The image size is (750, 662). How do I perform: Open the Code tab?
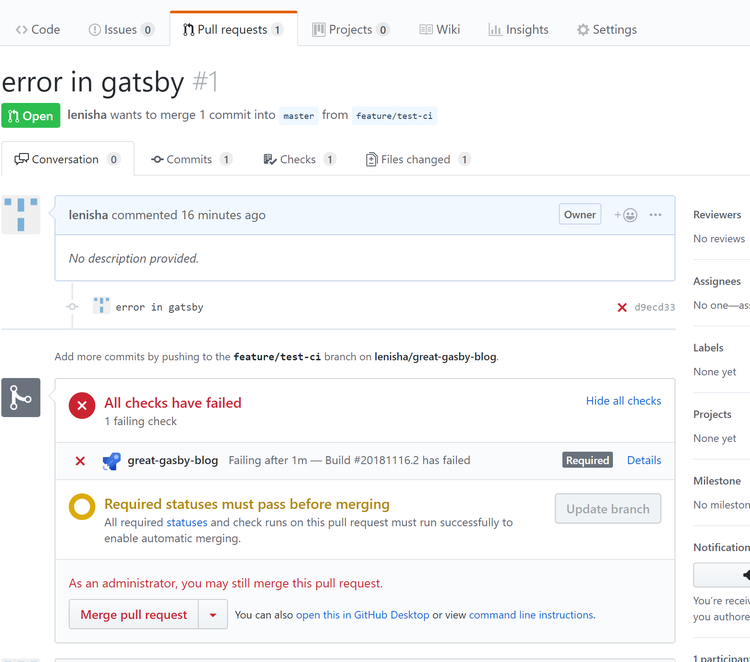pos(38,30)
